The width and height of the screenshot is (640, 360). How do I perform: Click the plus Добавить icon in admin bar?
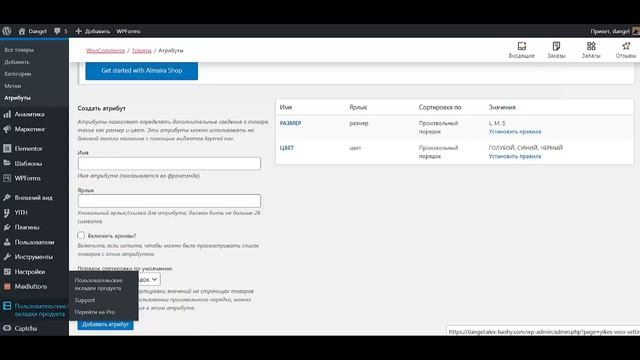[78, 31]
